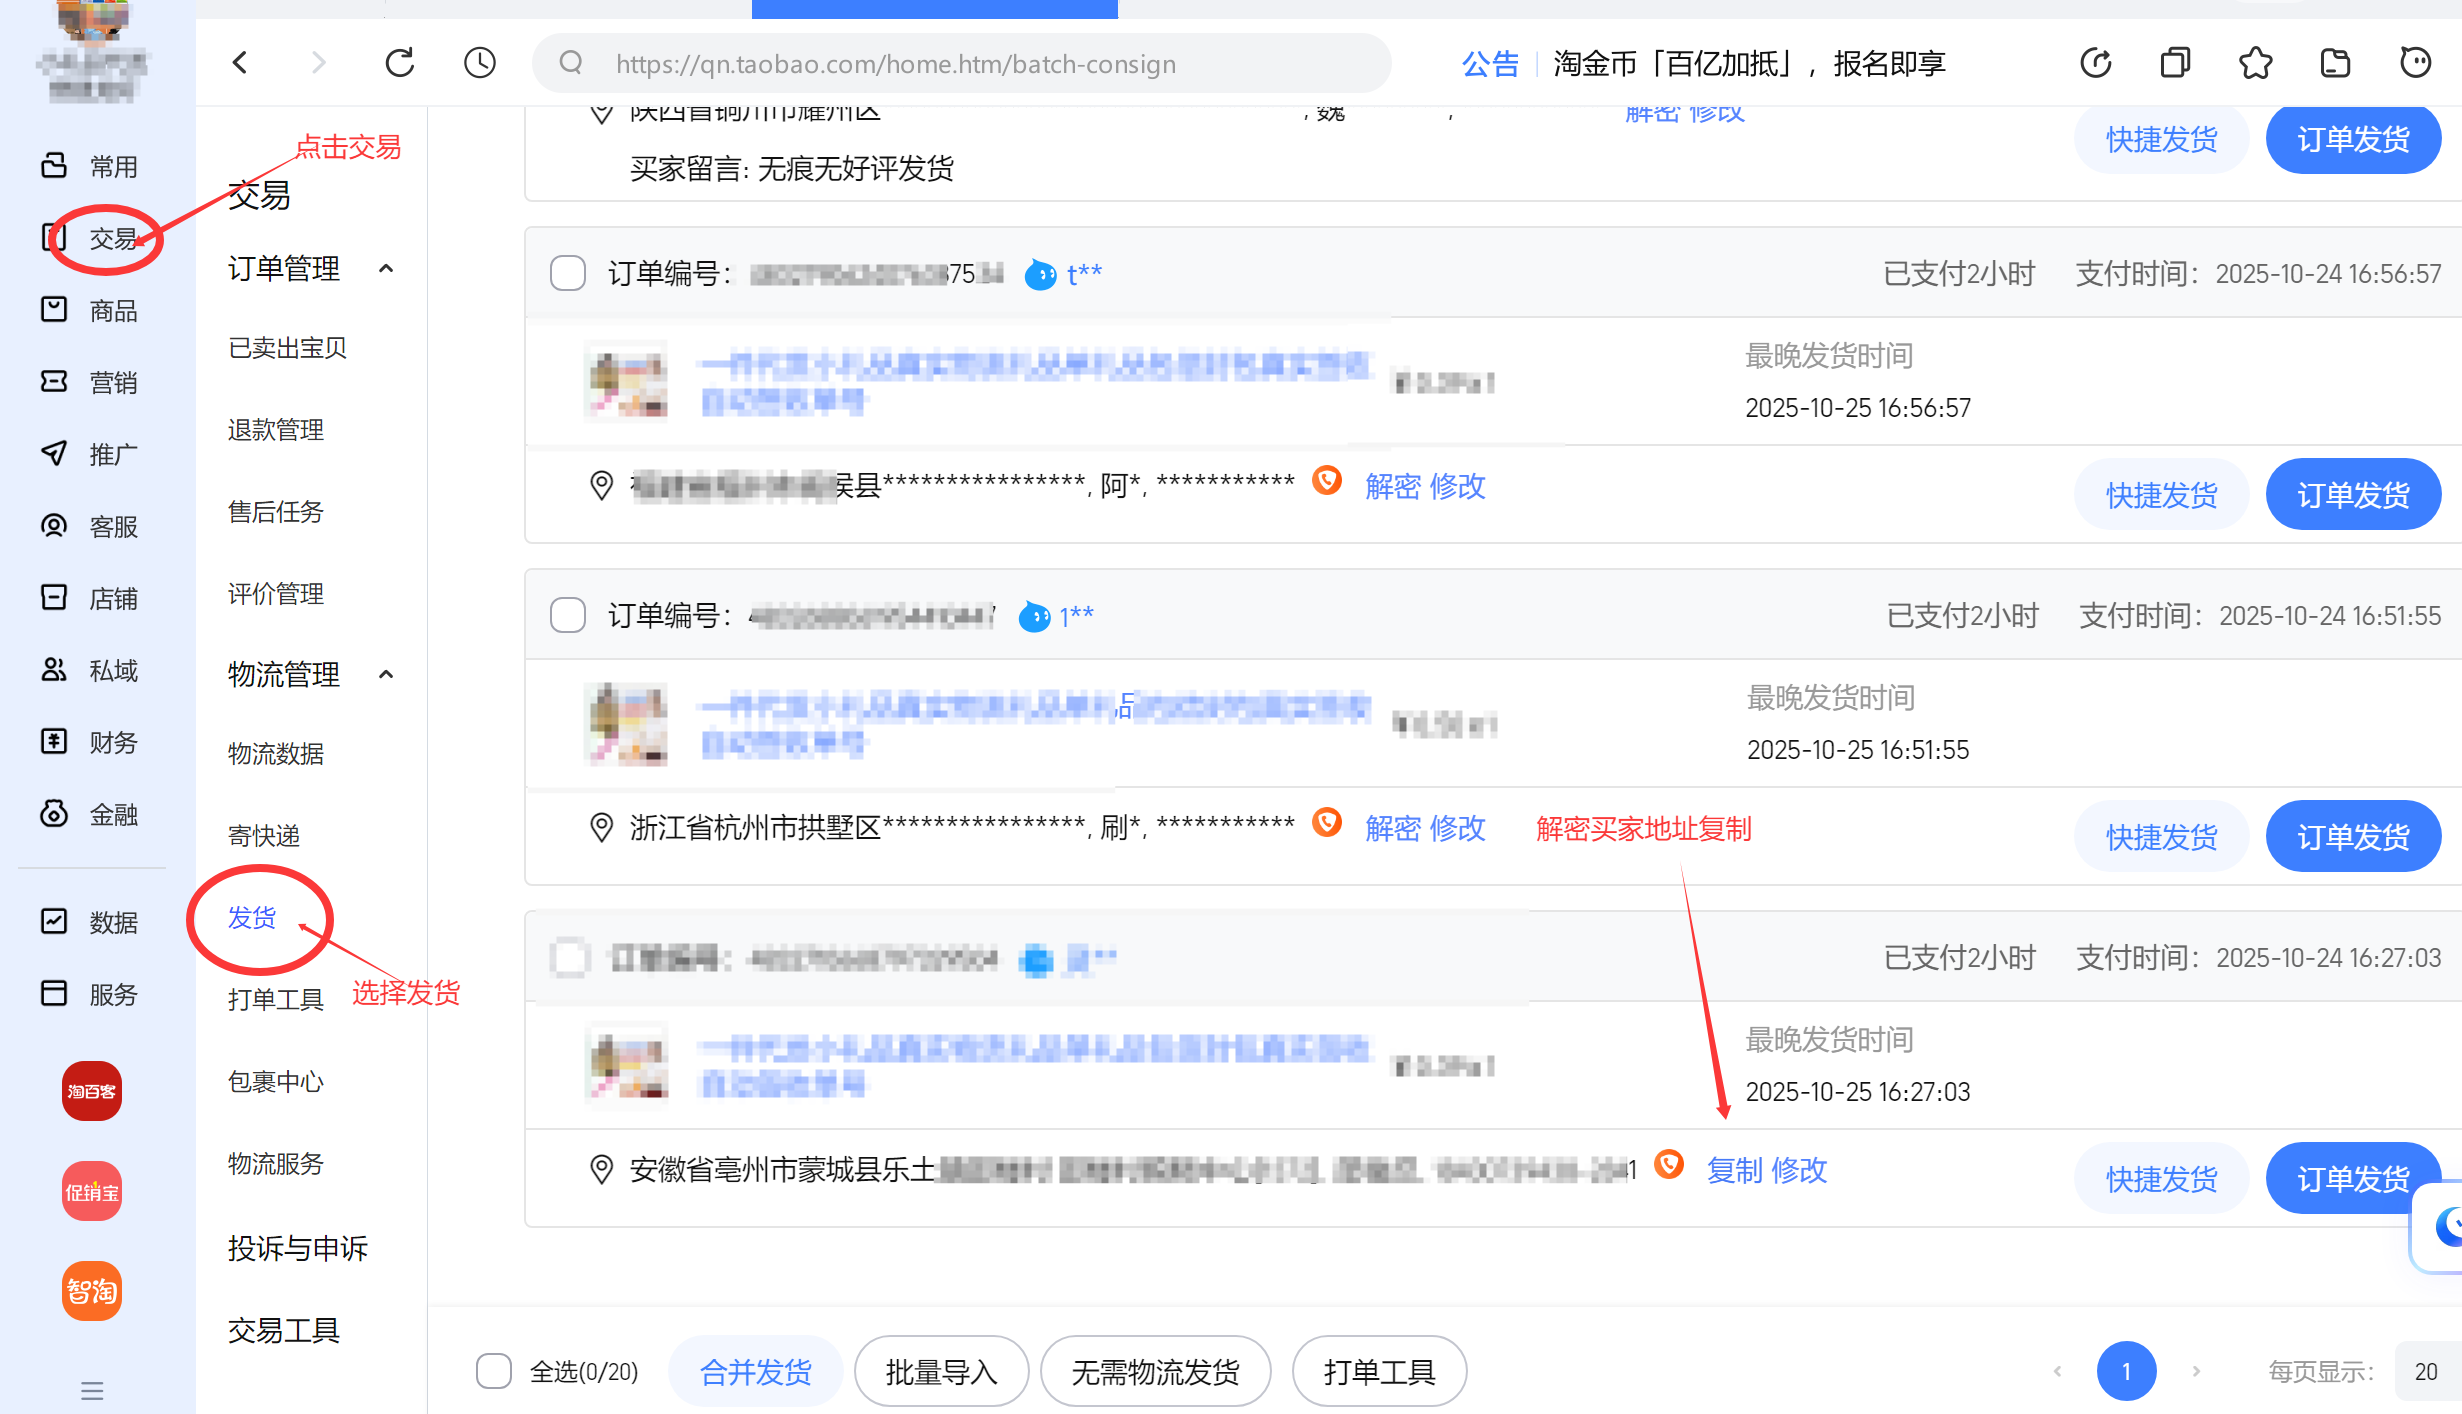The image size is (2462, 1414).
Task: Click the browser back arrow
Action: click(x=240, y=64)
